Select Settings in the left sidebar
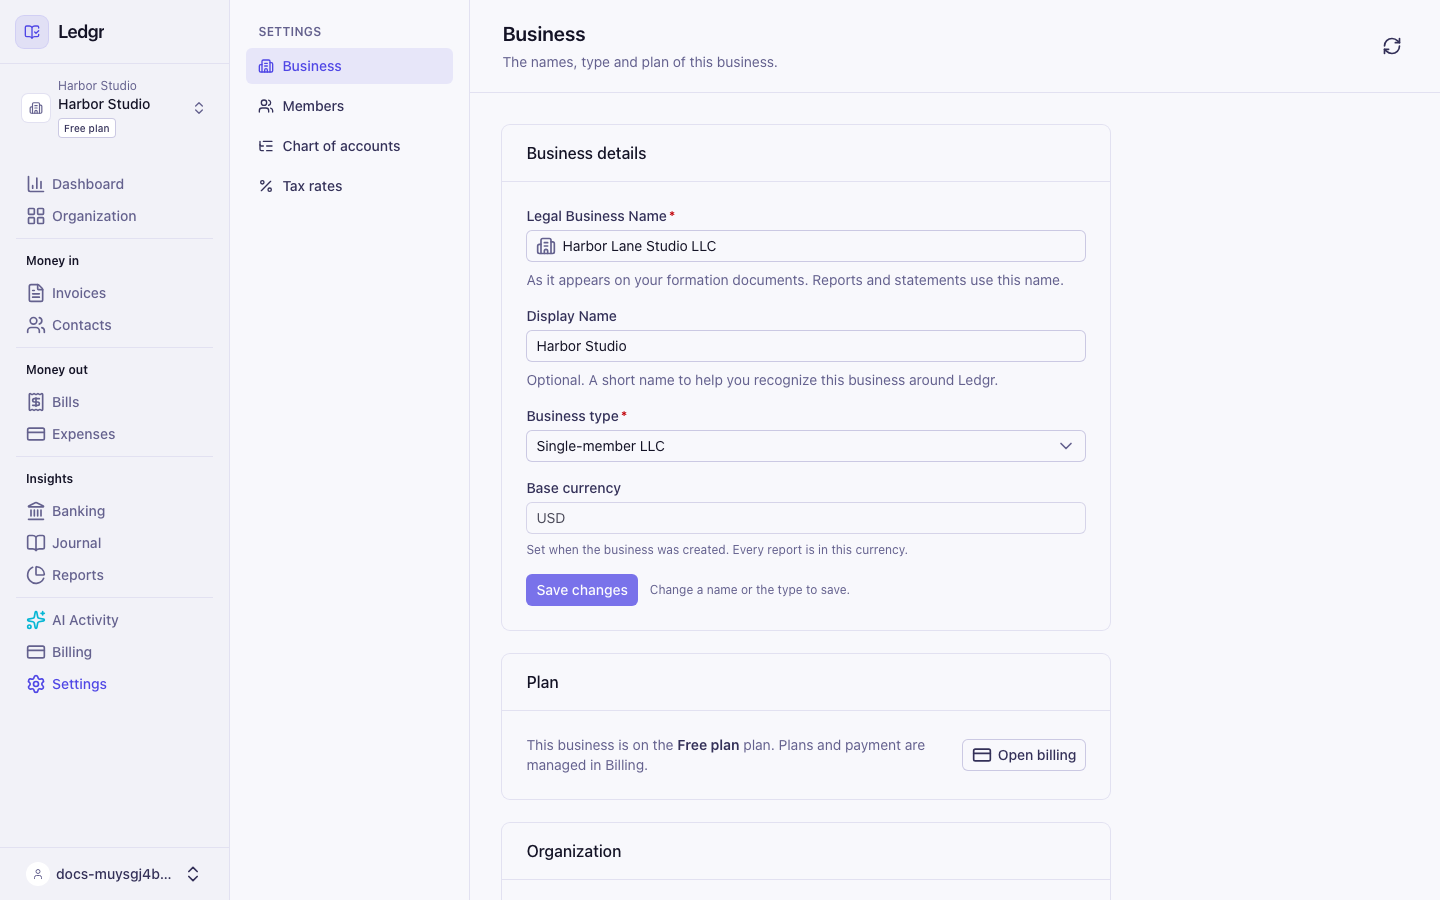This screenshot has width=1440, height=900. click(114, 684)
